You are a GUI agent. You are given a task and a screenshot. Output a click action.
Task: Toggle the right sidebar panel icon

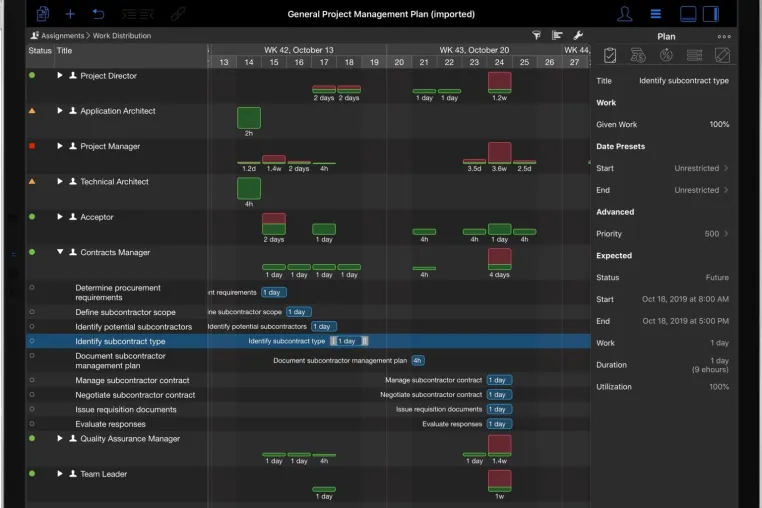point(711,14)
